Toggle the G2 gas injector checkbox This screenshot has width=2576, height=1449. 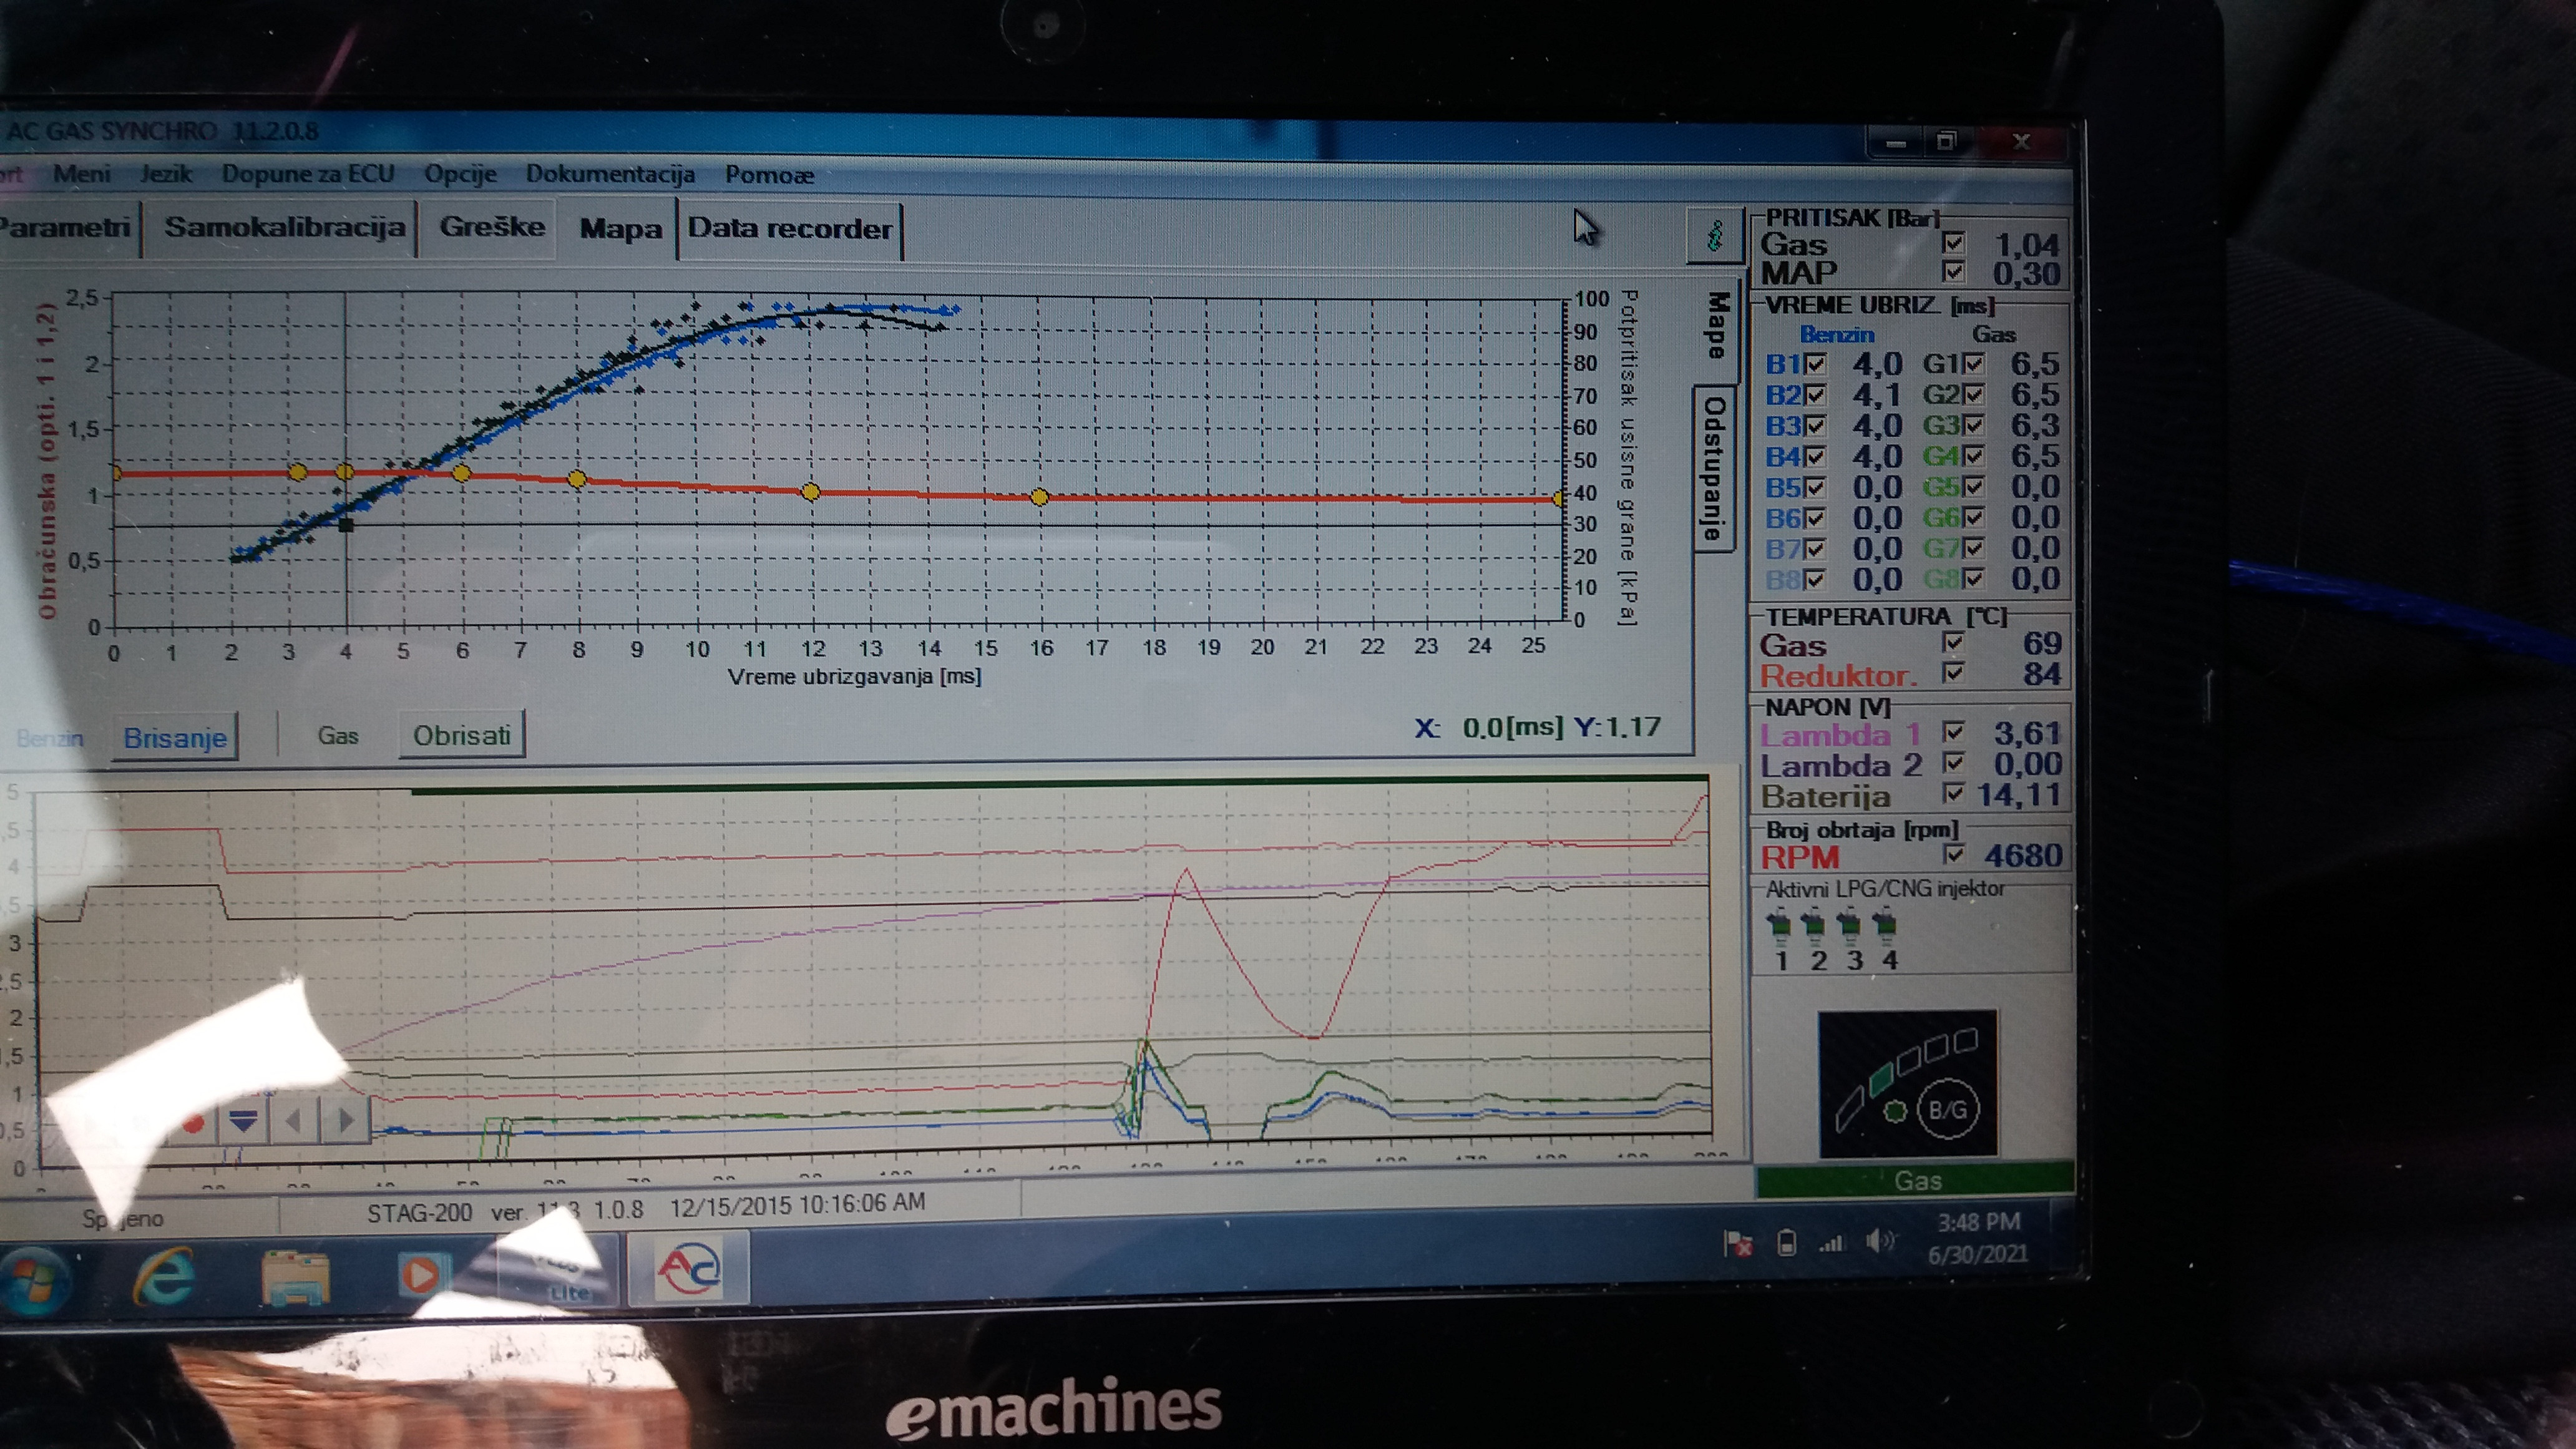[x=1973, y=394]
